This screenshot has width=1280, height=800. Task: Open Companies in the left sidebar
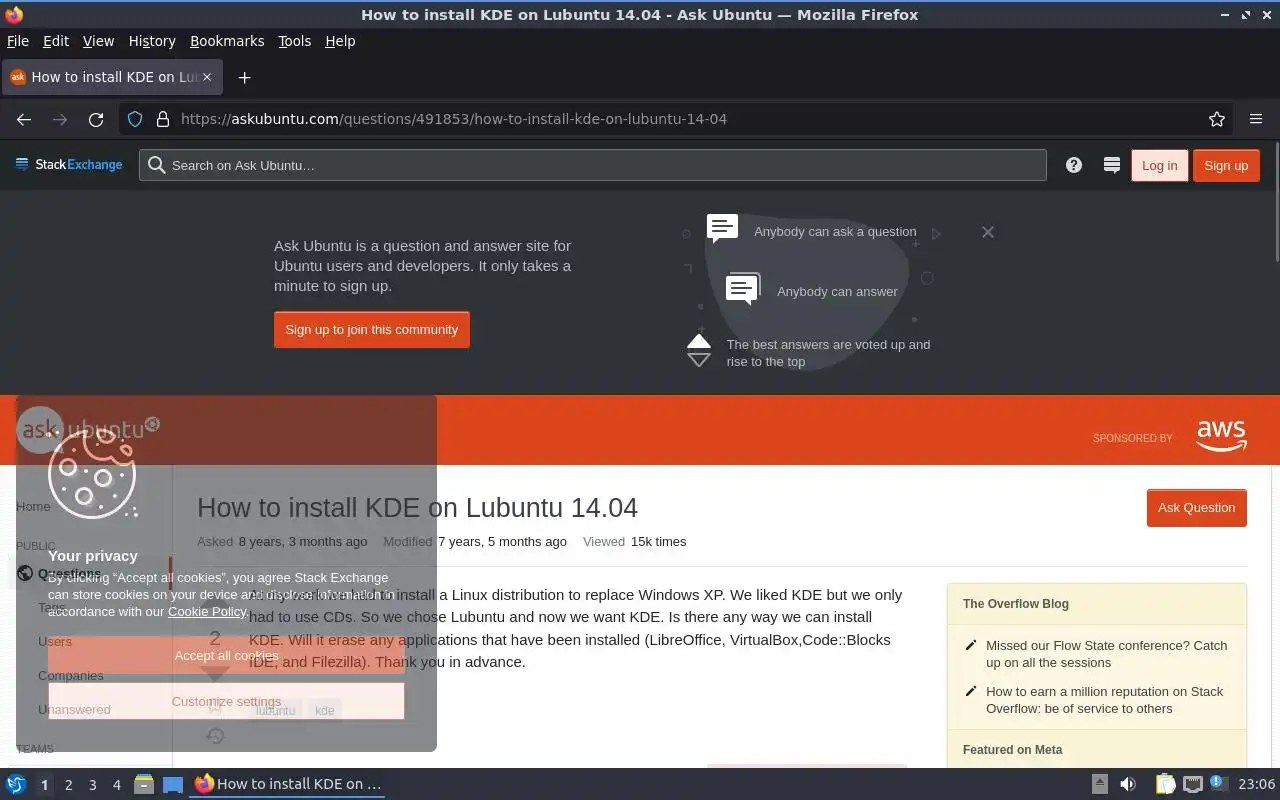[71, 675]
